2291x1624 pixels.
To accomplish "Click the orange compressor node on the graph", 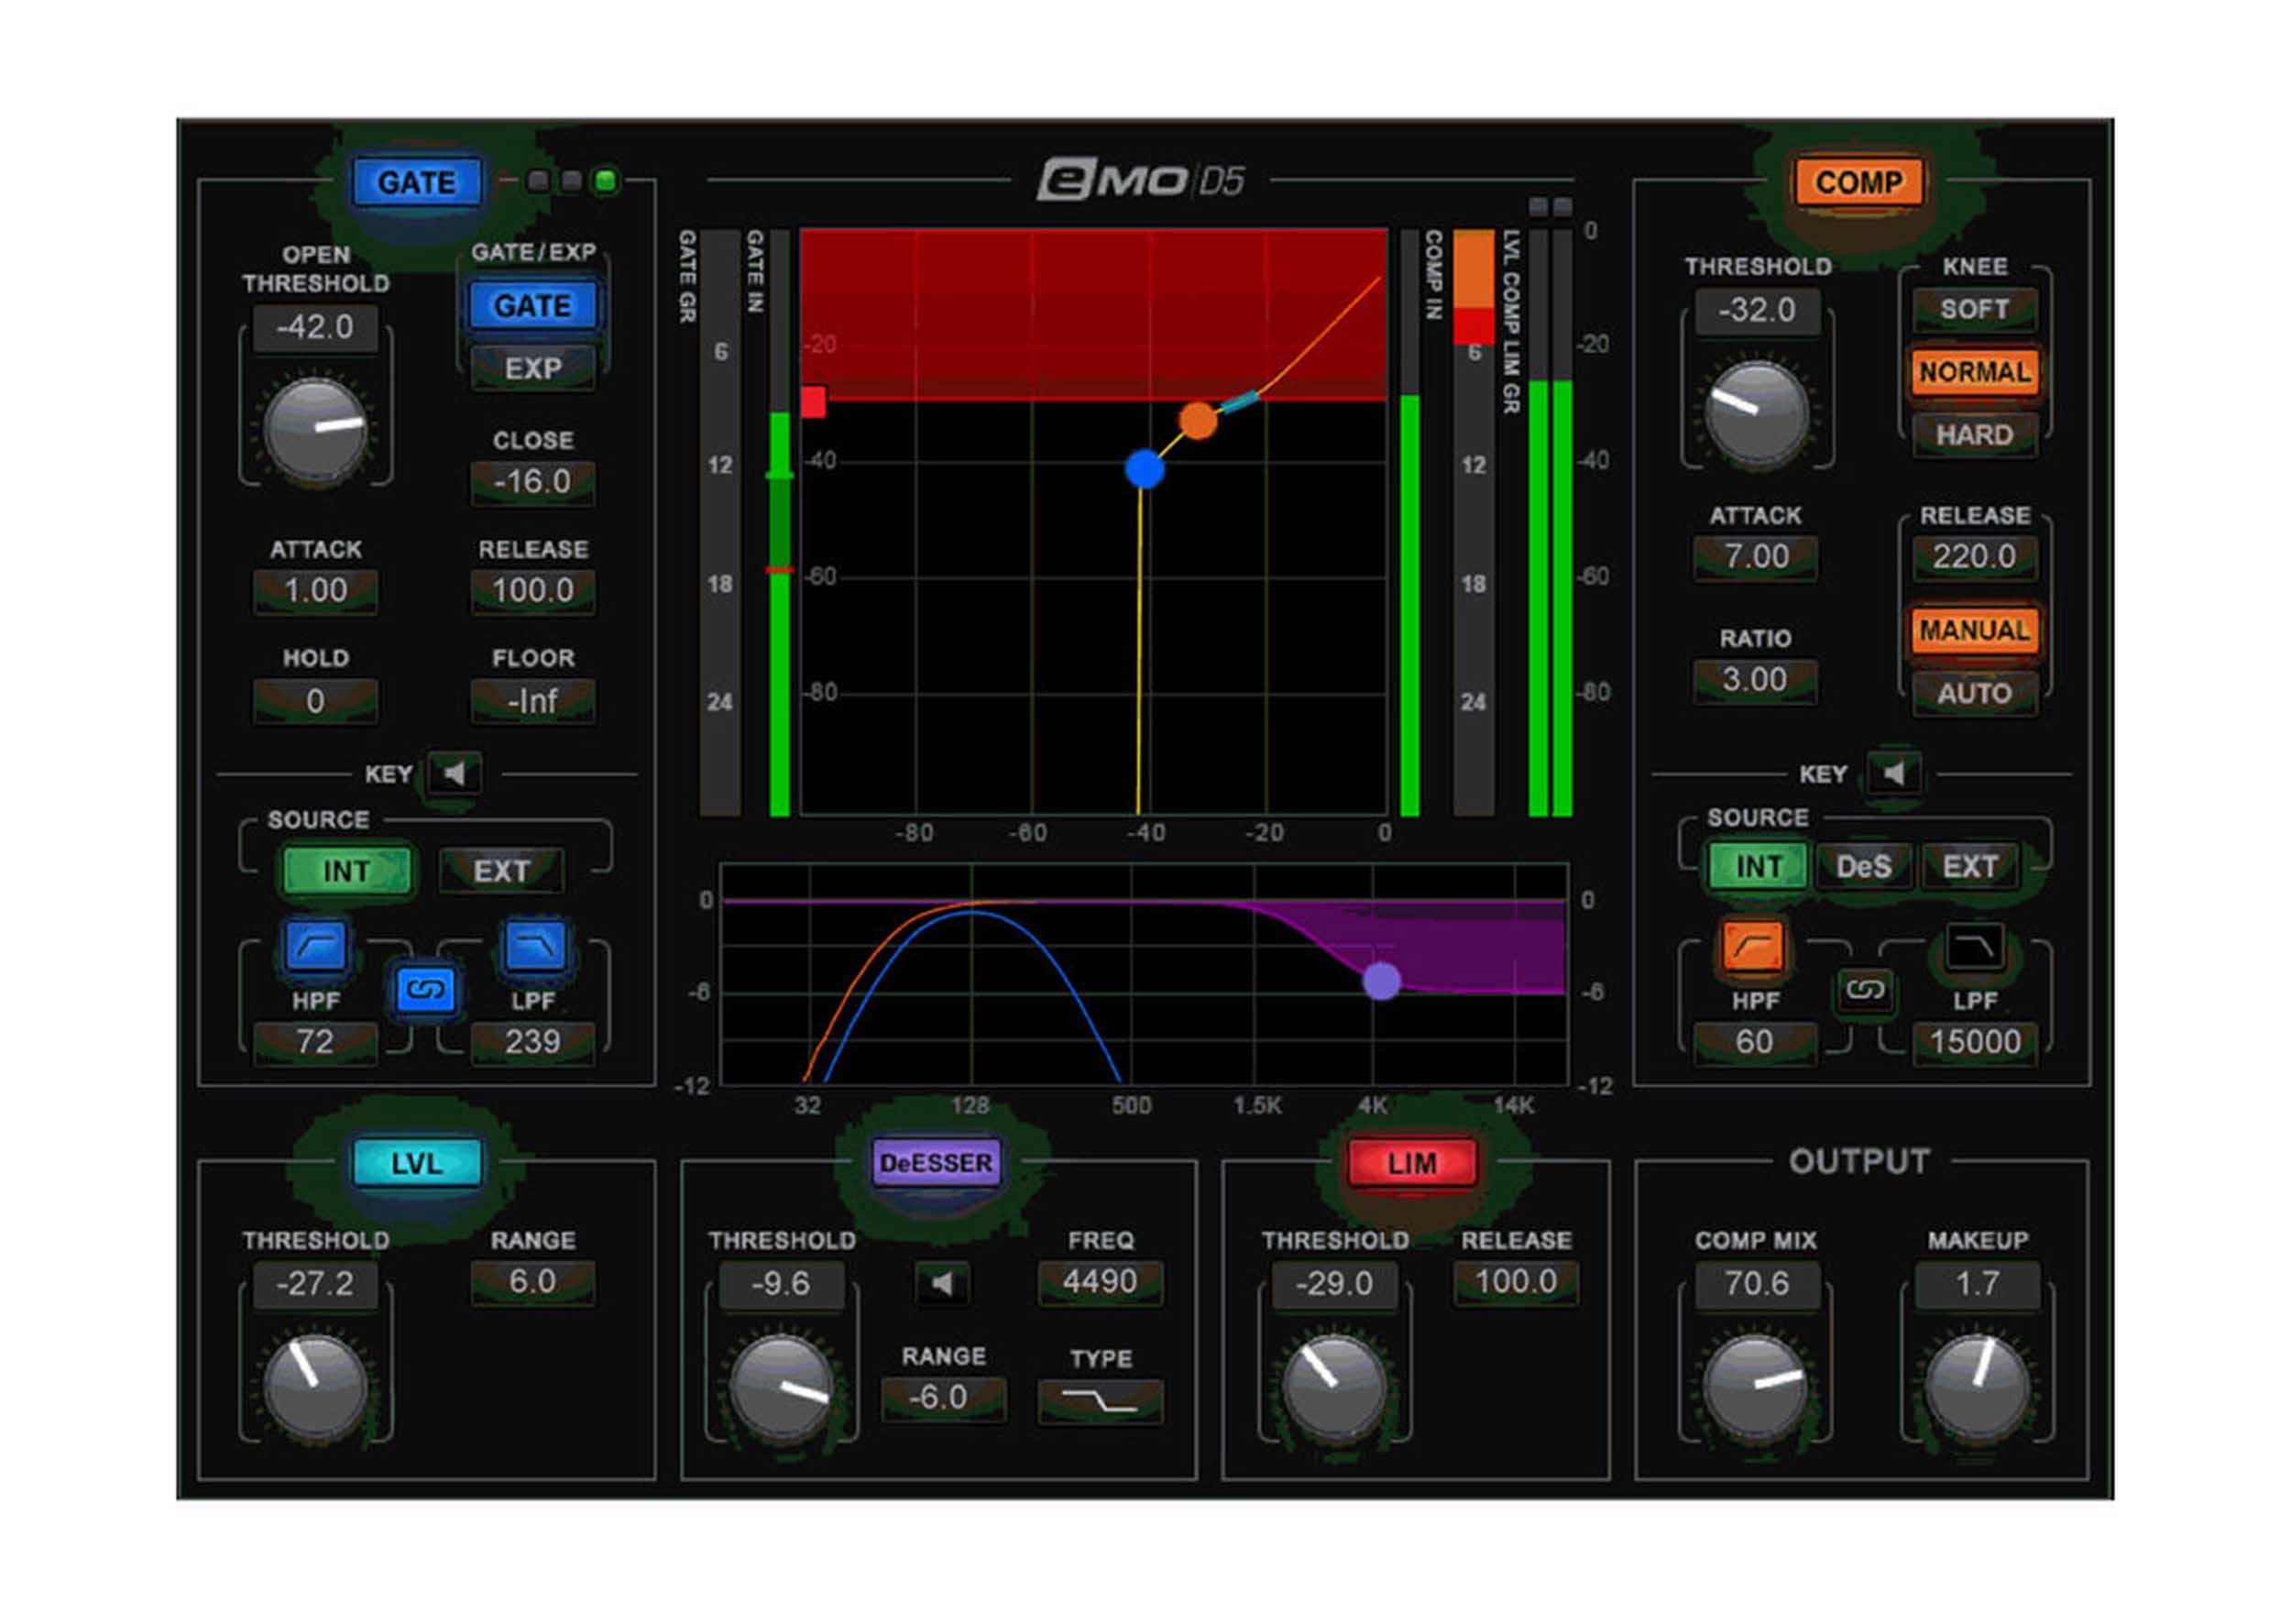I will [1198, 420].
